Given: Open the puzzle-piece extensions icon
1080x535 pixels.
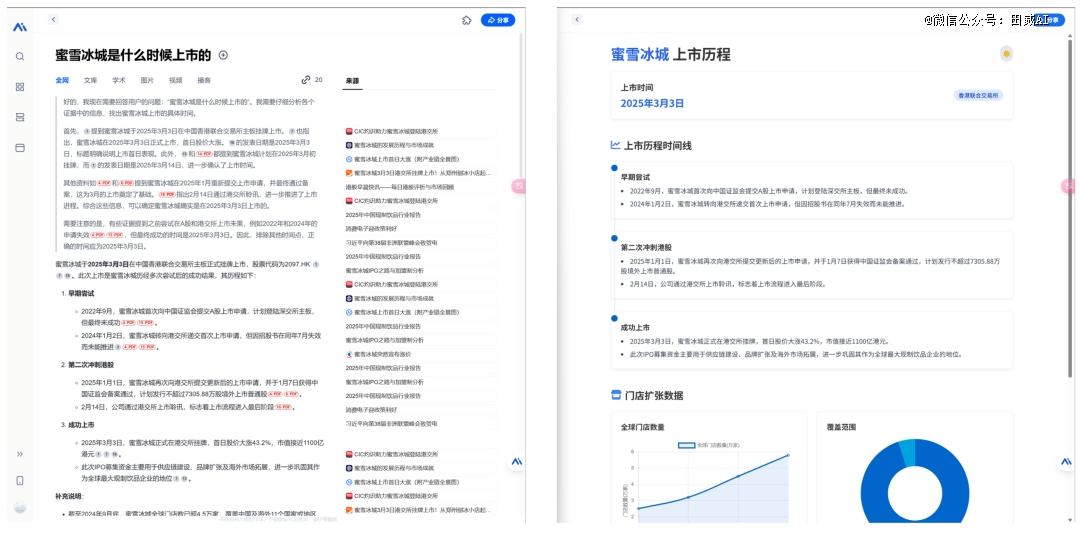Looking at the screenshot, I should [466, 21].
